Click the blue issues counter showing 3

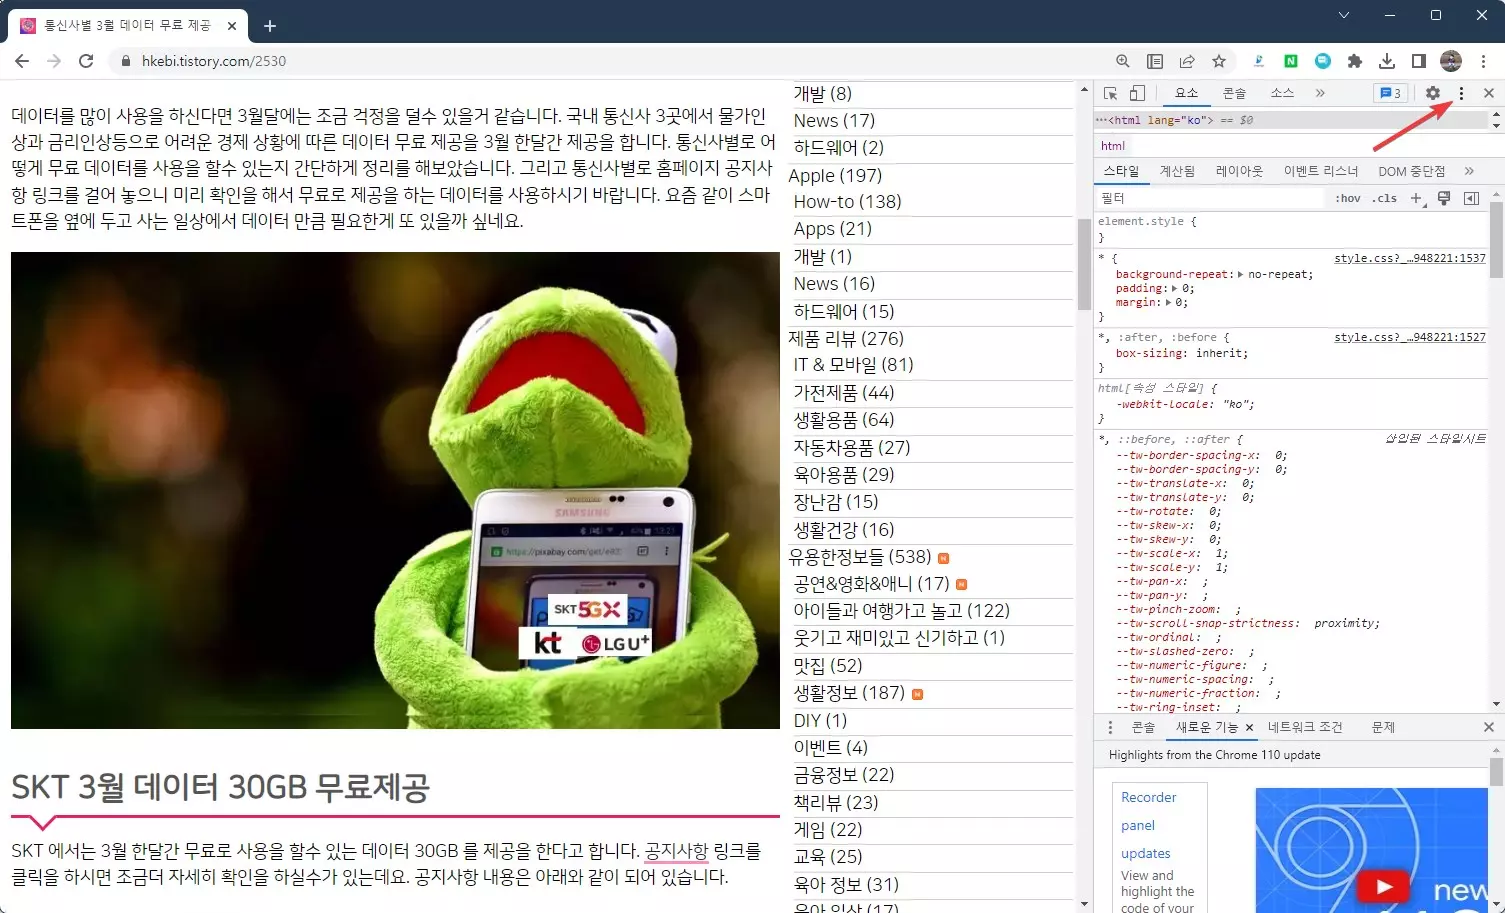click(x=1390, y=92)
